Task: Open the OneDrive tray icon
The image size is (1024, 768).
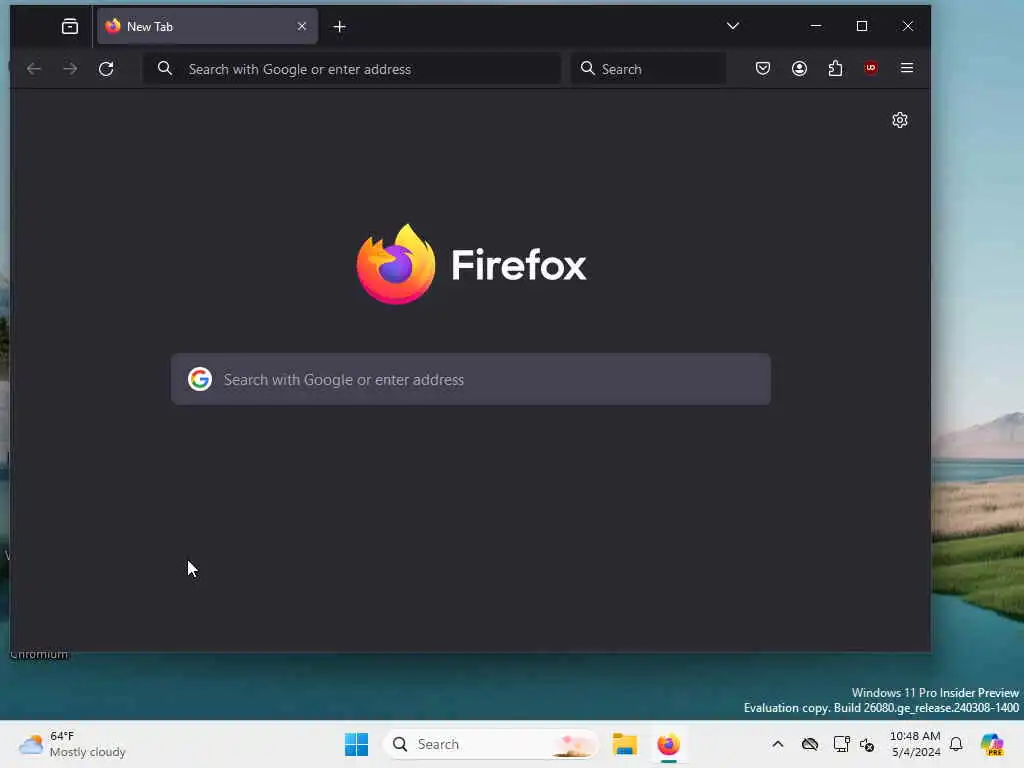Action: [810, 744]
